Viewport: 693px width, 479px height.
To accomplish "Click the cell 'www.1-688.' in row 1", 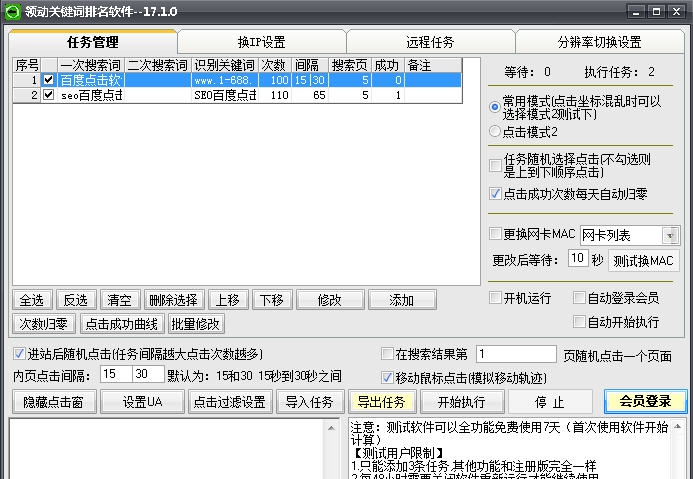I will tap(225, 80).
